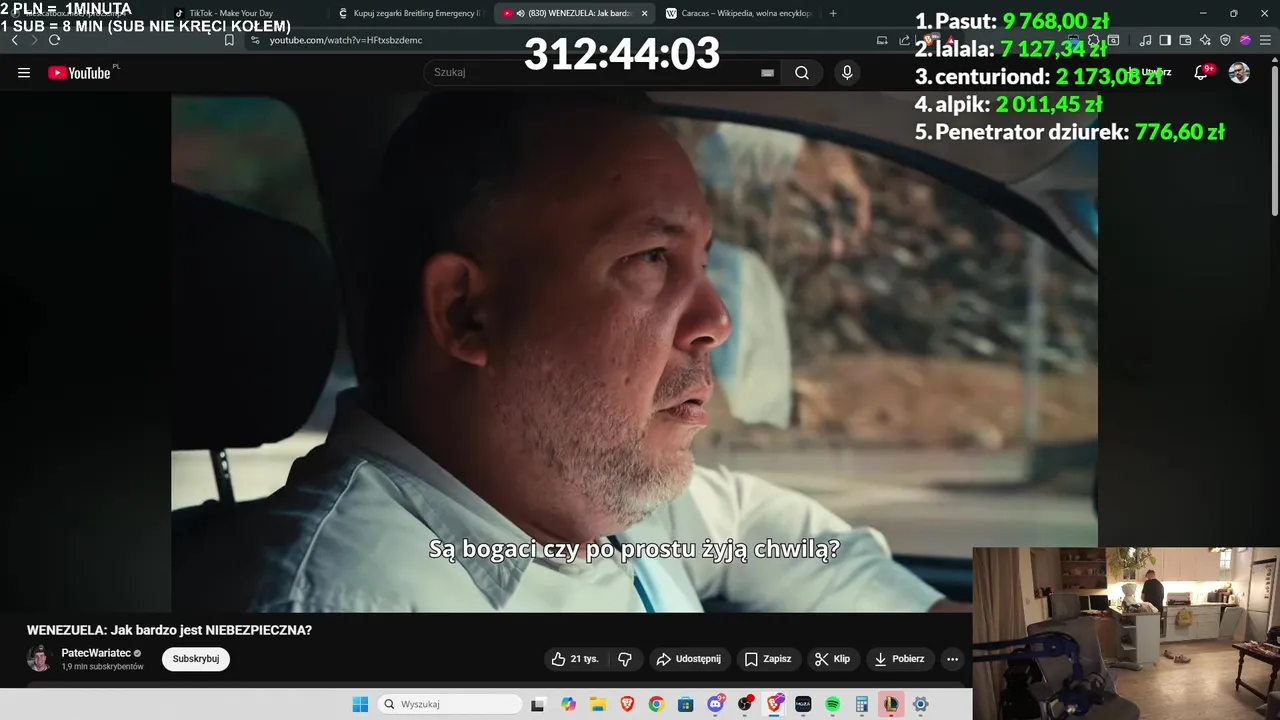The height and width of the screenshot is (720, 1280).
Task: Open the YouTube account avatar menu
Action: [1239, 72]
